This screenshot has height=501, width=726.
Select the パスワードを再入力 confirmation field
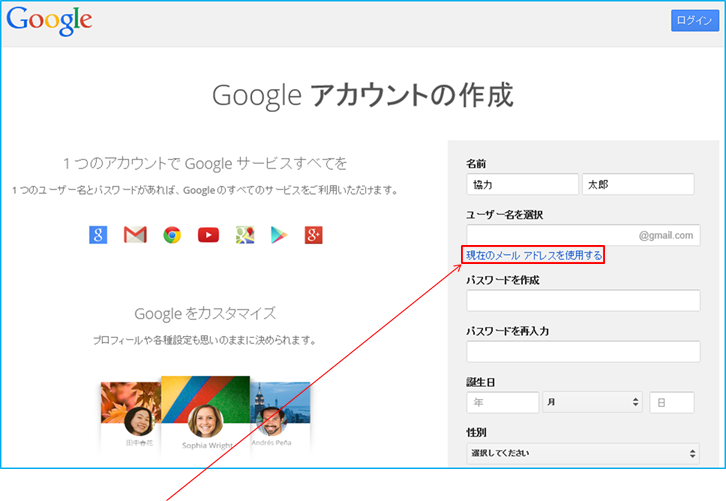coord(583,351)
